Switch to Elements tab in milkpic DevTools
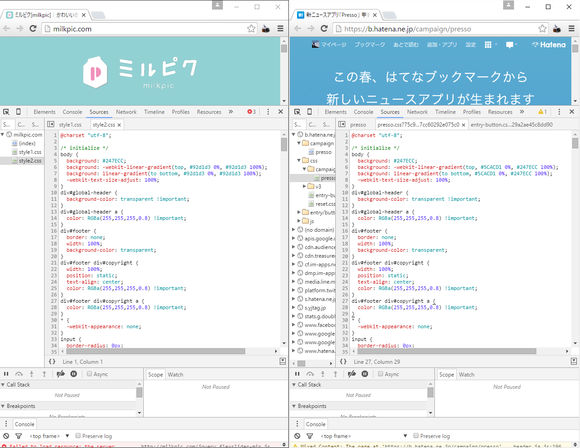This screenshot has height=448, width=580. tap(44, 112)
